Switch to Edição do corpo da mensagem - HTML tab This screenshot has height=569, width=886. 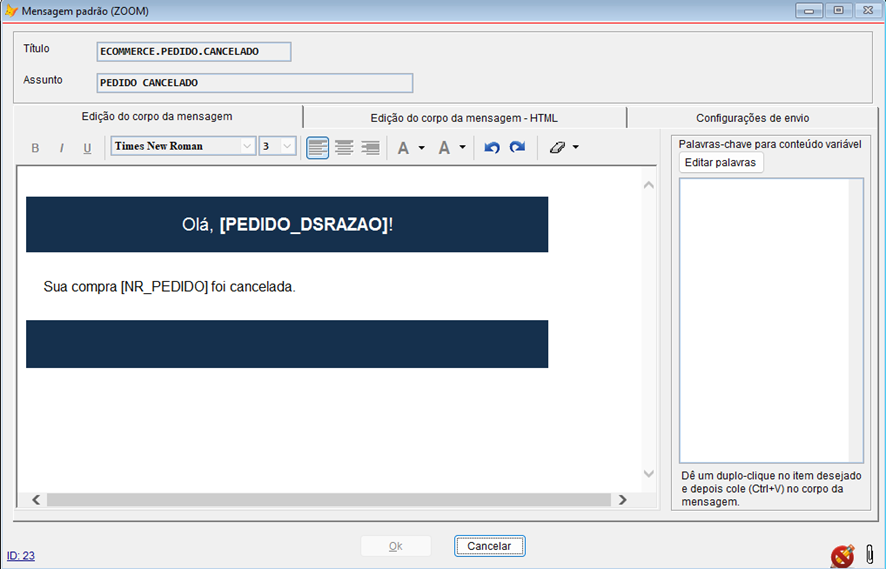tap(464, 118)
